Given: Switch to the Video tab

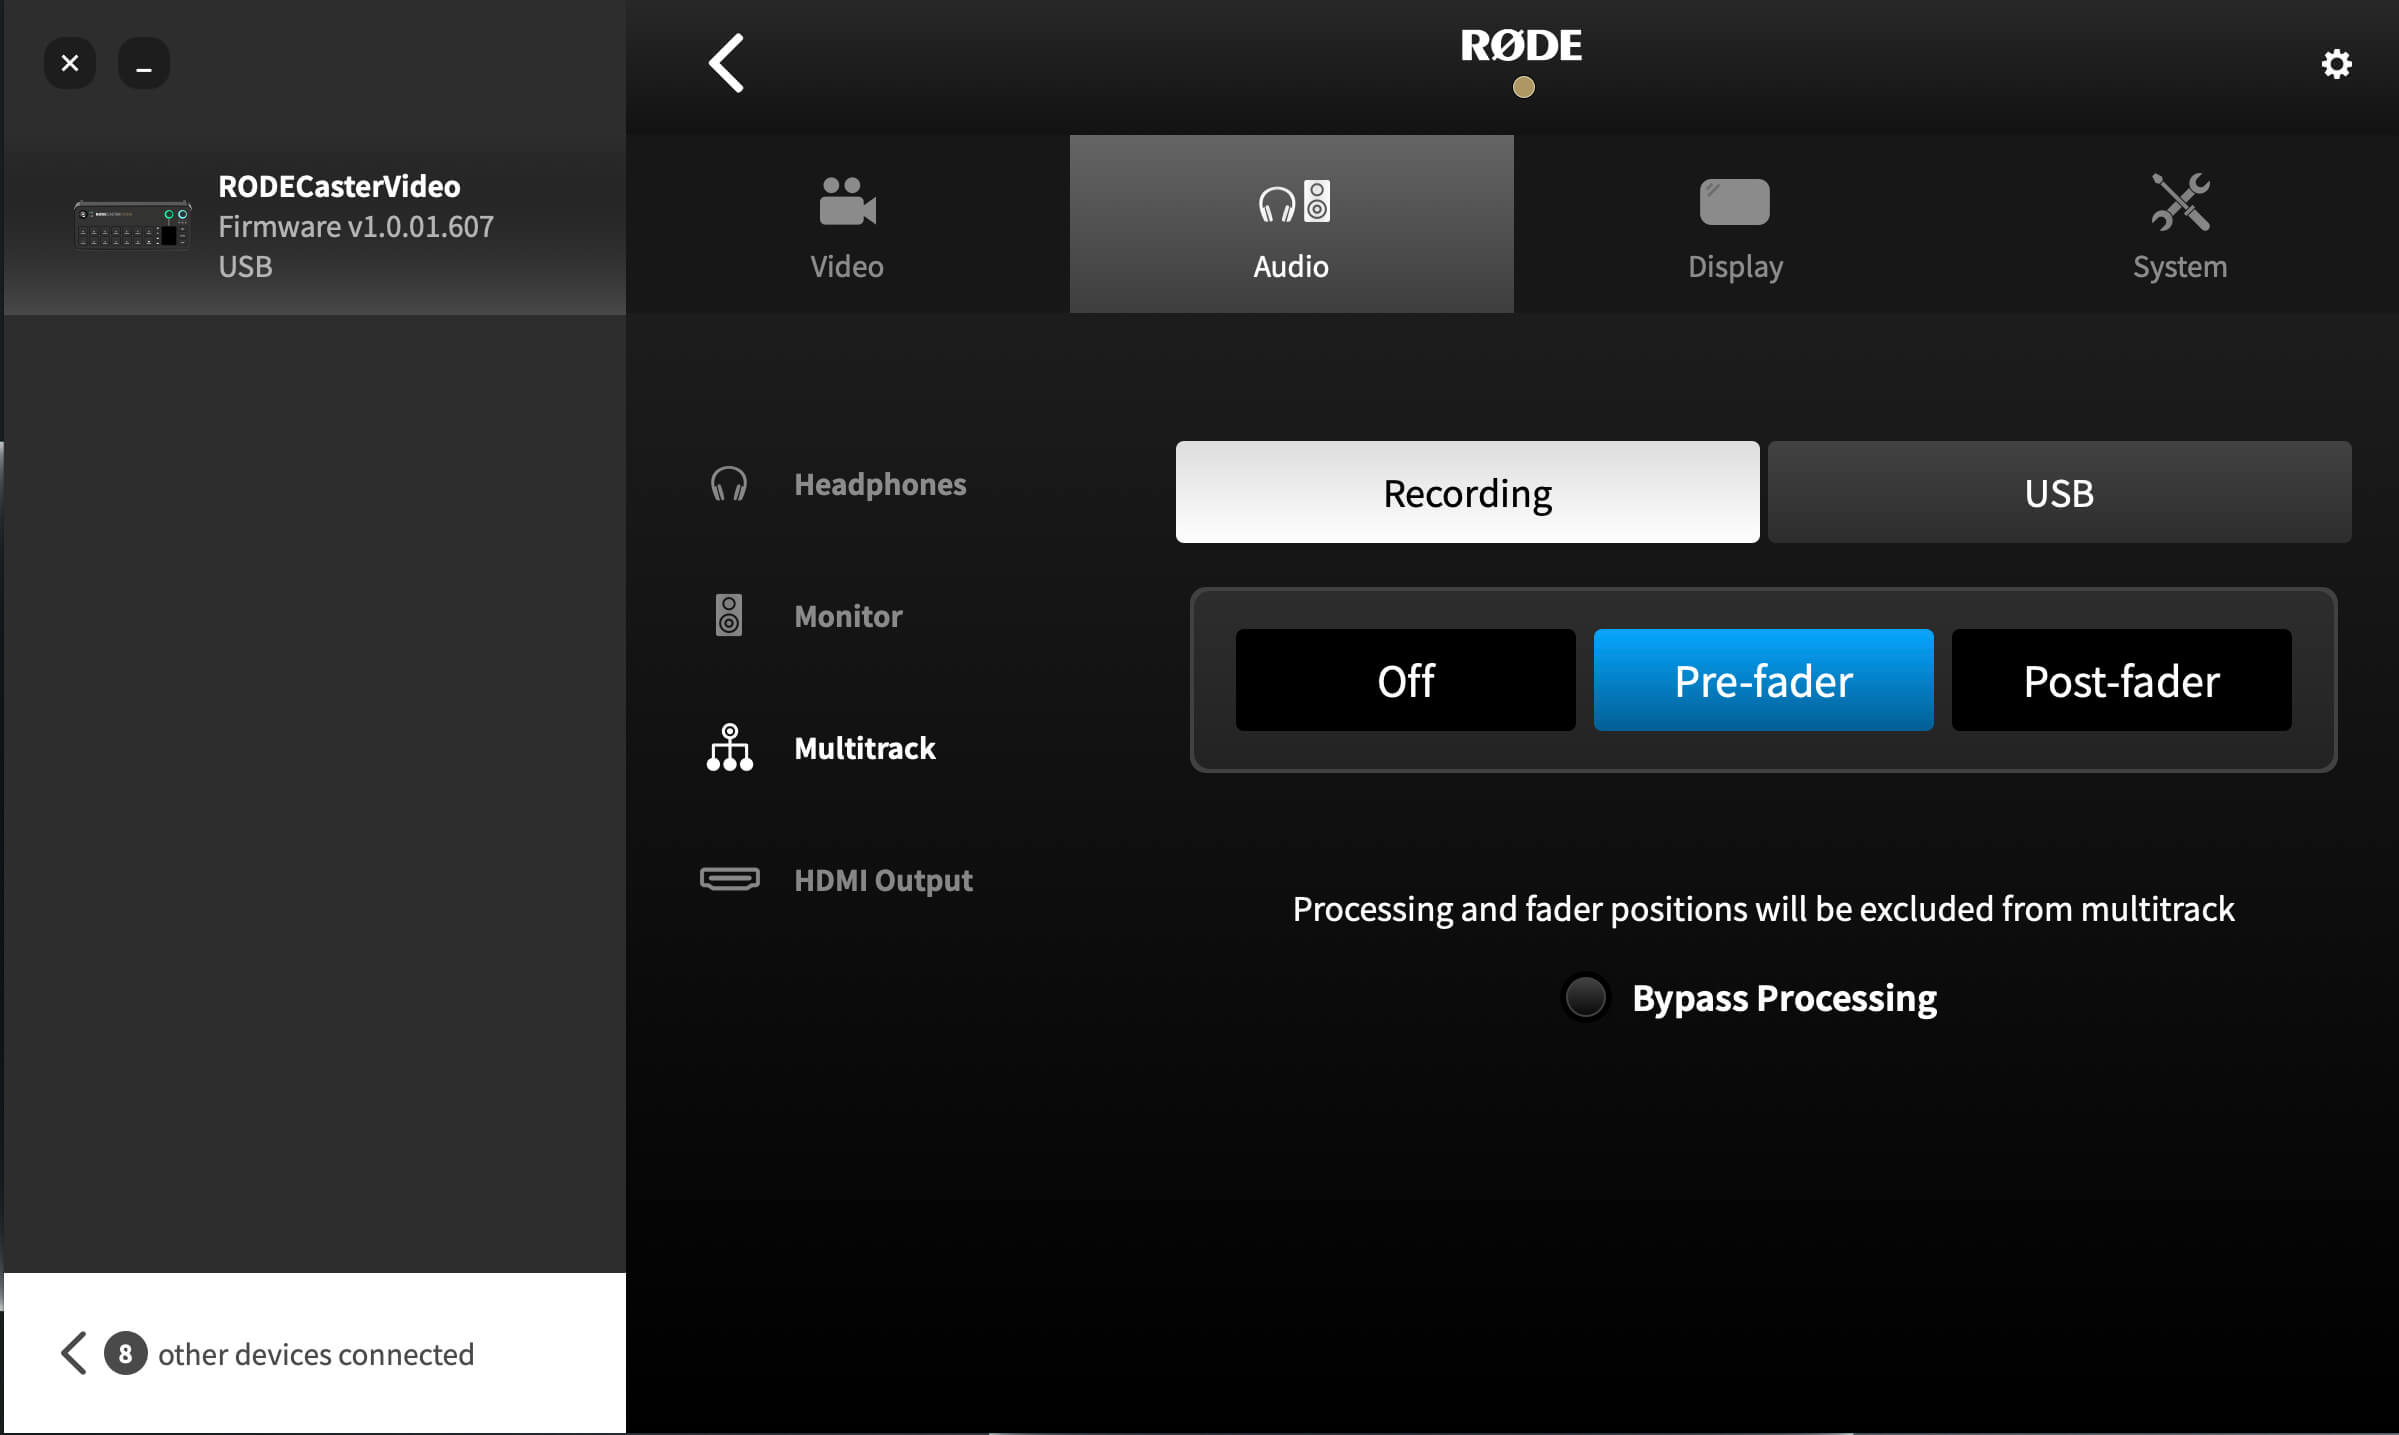Looking at the screenshot, I should 847,224.
